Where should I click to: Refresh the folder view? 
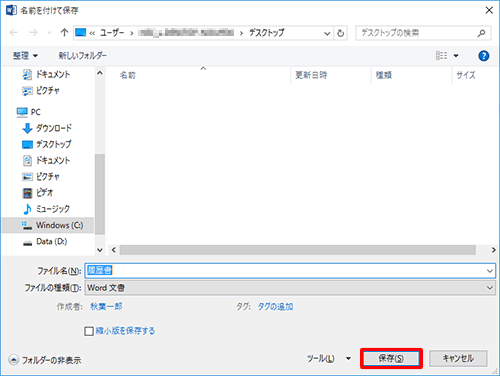340,33
